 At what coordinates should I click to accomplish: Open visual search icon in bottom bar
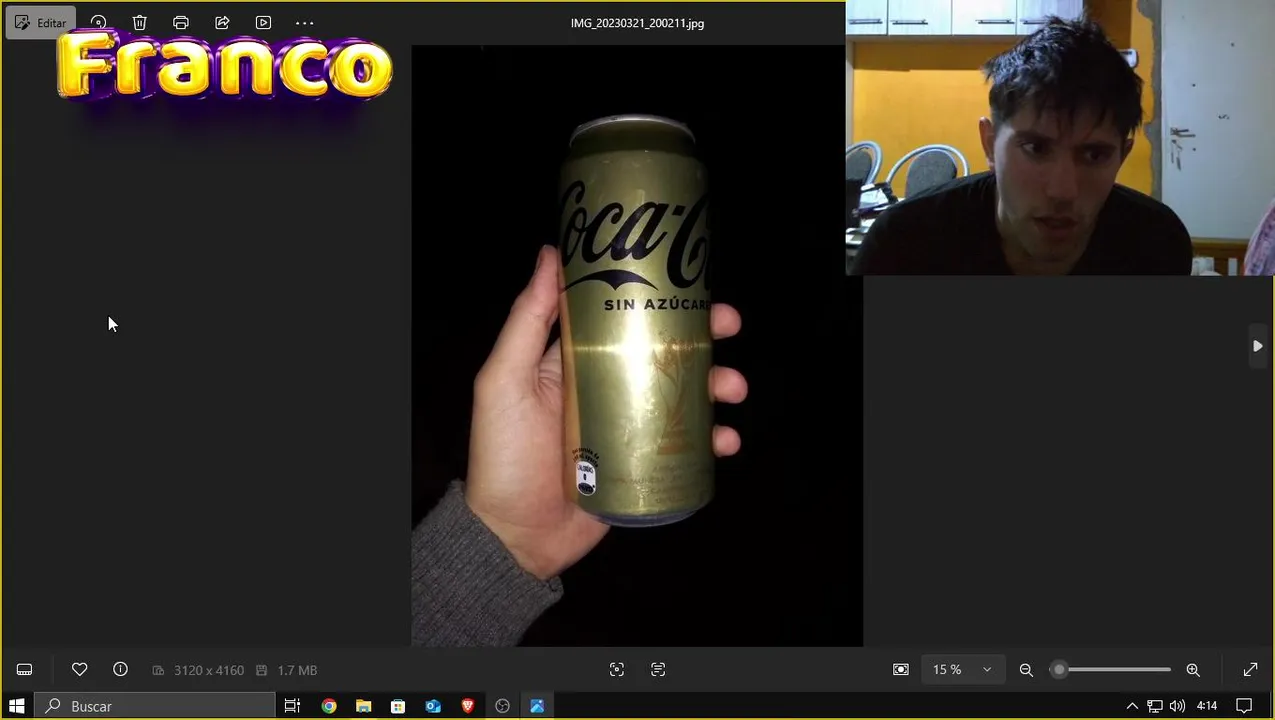[x=617, y=670]
